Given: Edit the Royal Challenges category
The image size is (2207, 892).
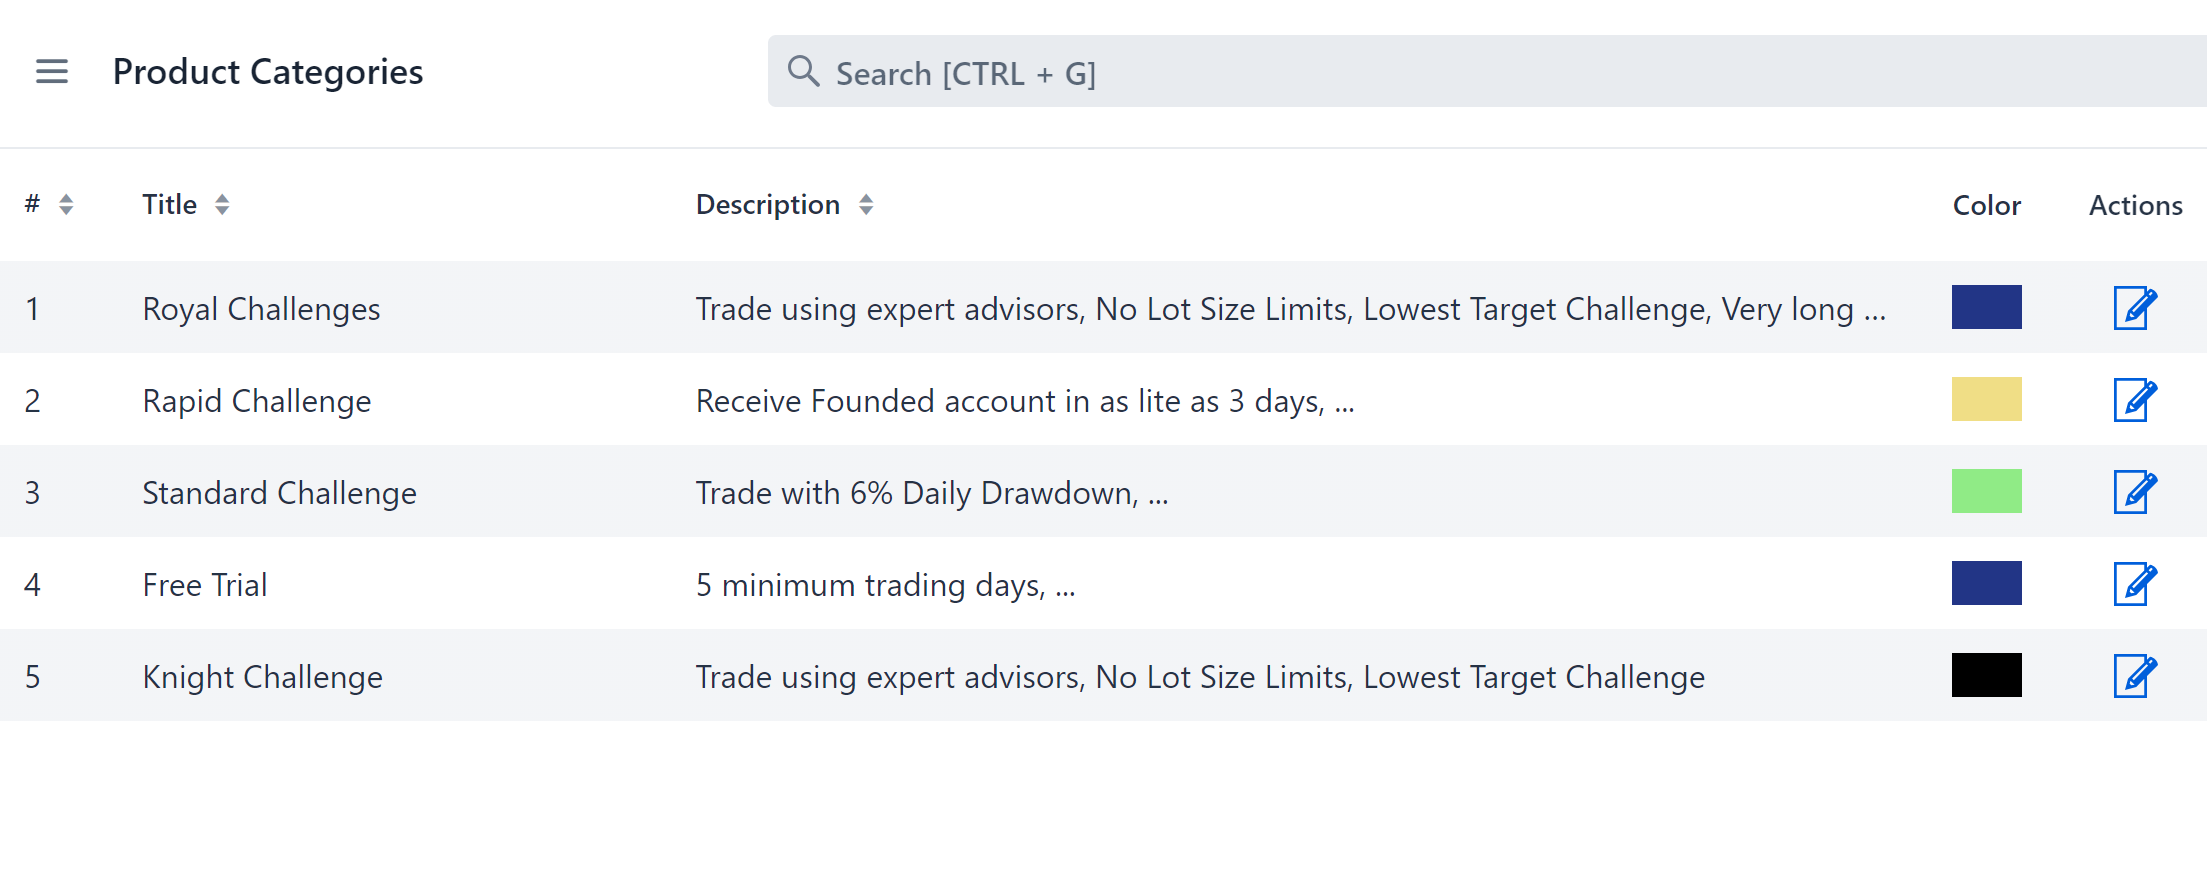Looking at the screenshot, I should tap(2134, 308).
